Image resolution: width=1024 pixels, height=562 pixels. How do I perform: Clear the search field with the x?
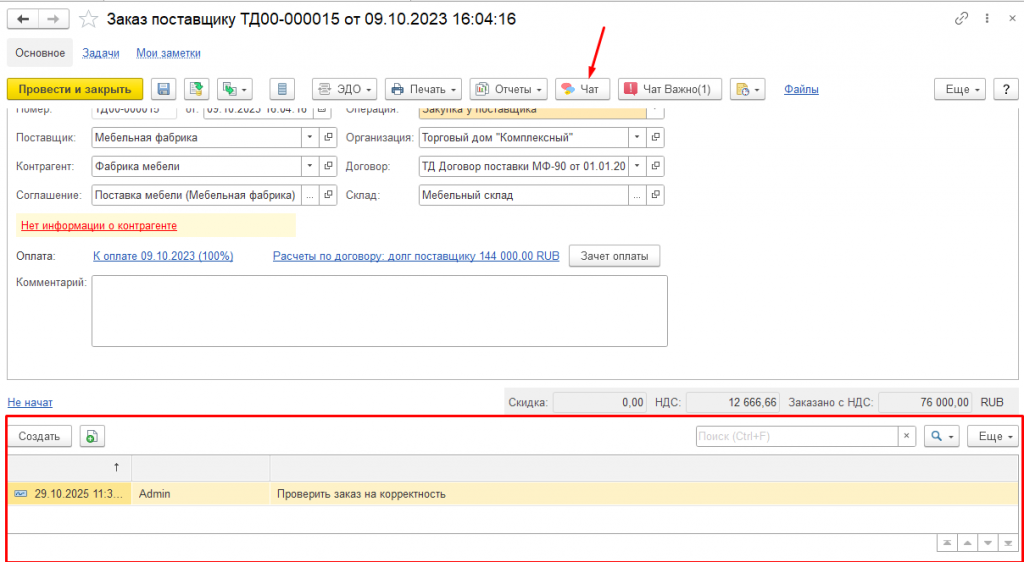(906, 437)
